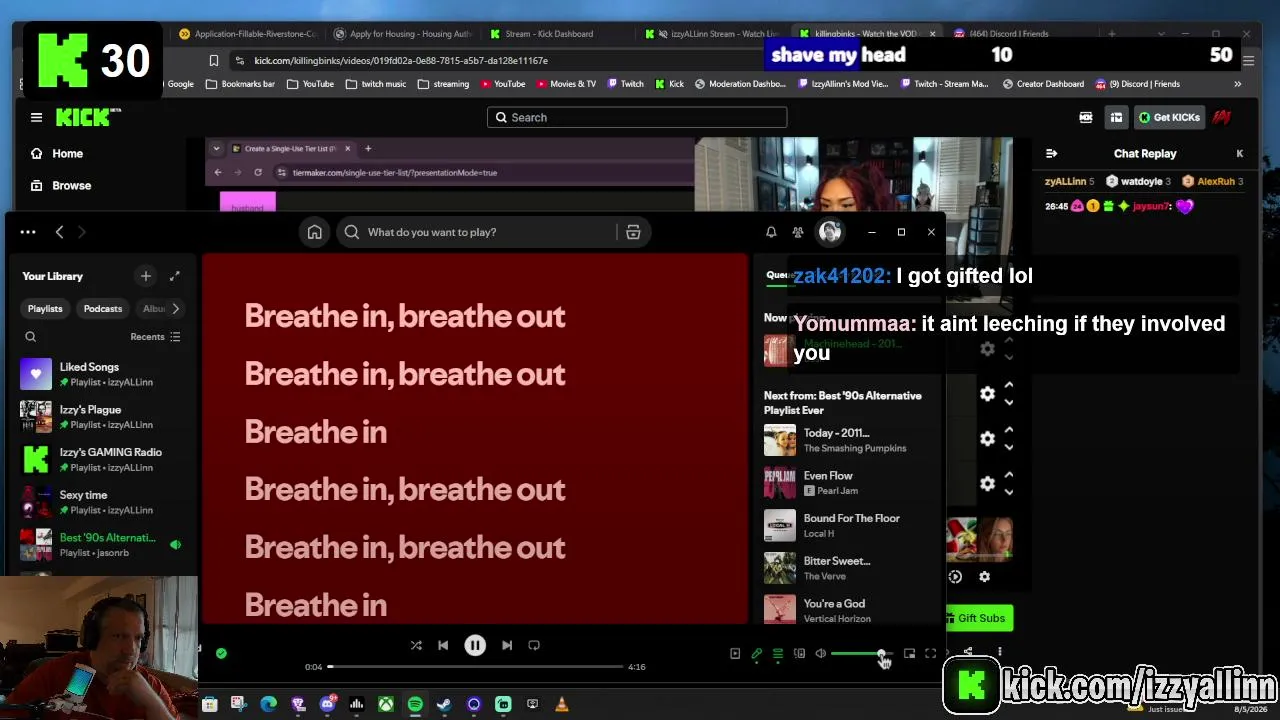Click the Kick search box
The height and width of the screenshot is (720, 1280).
[x=637, y=118]
